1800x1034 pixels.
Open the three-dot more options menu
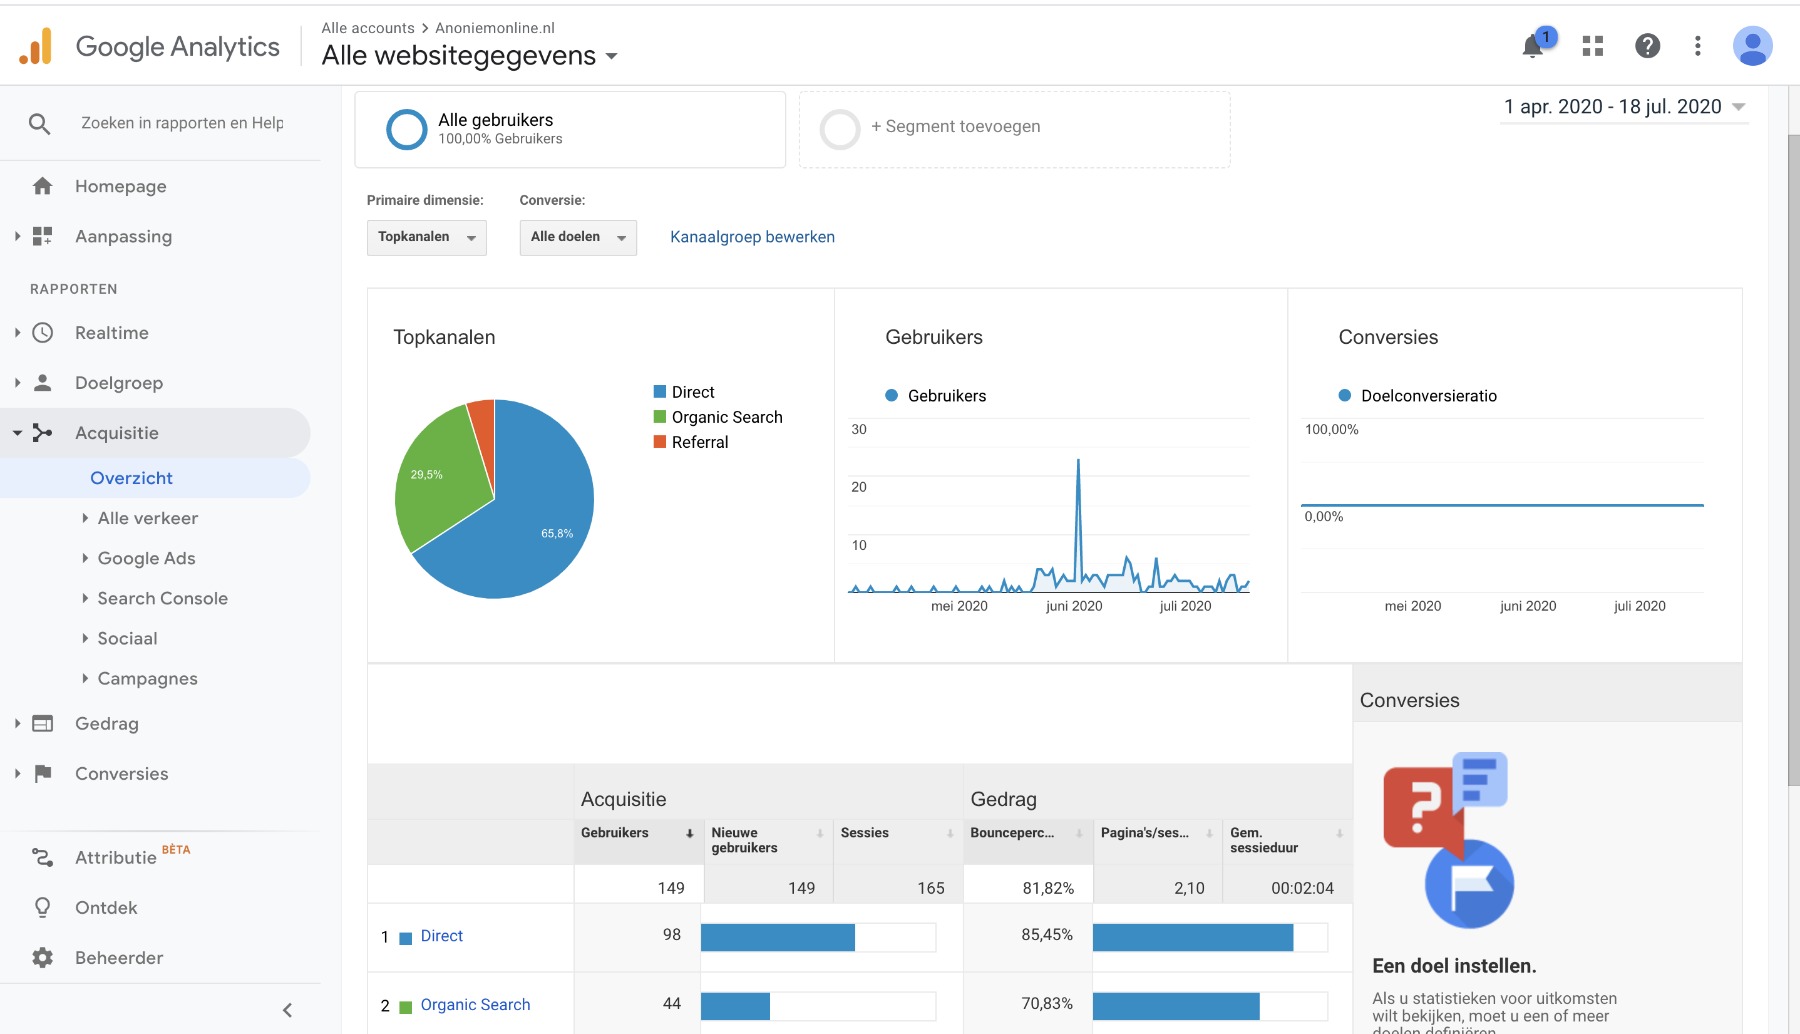(x=1697, y=46)
